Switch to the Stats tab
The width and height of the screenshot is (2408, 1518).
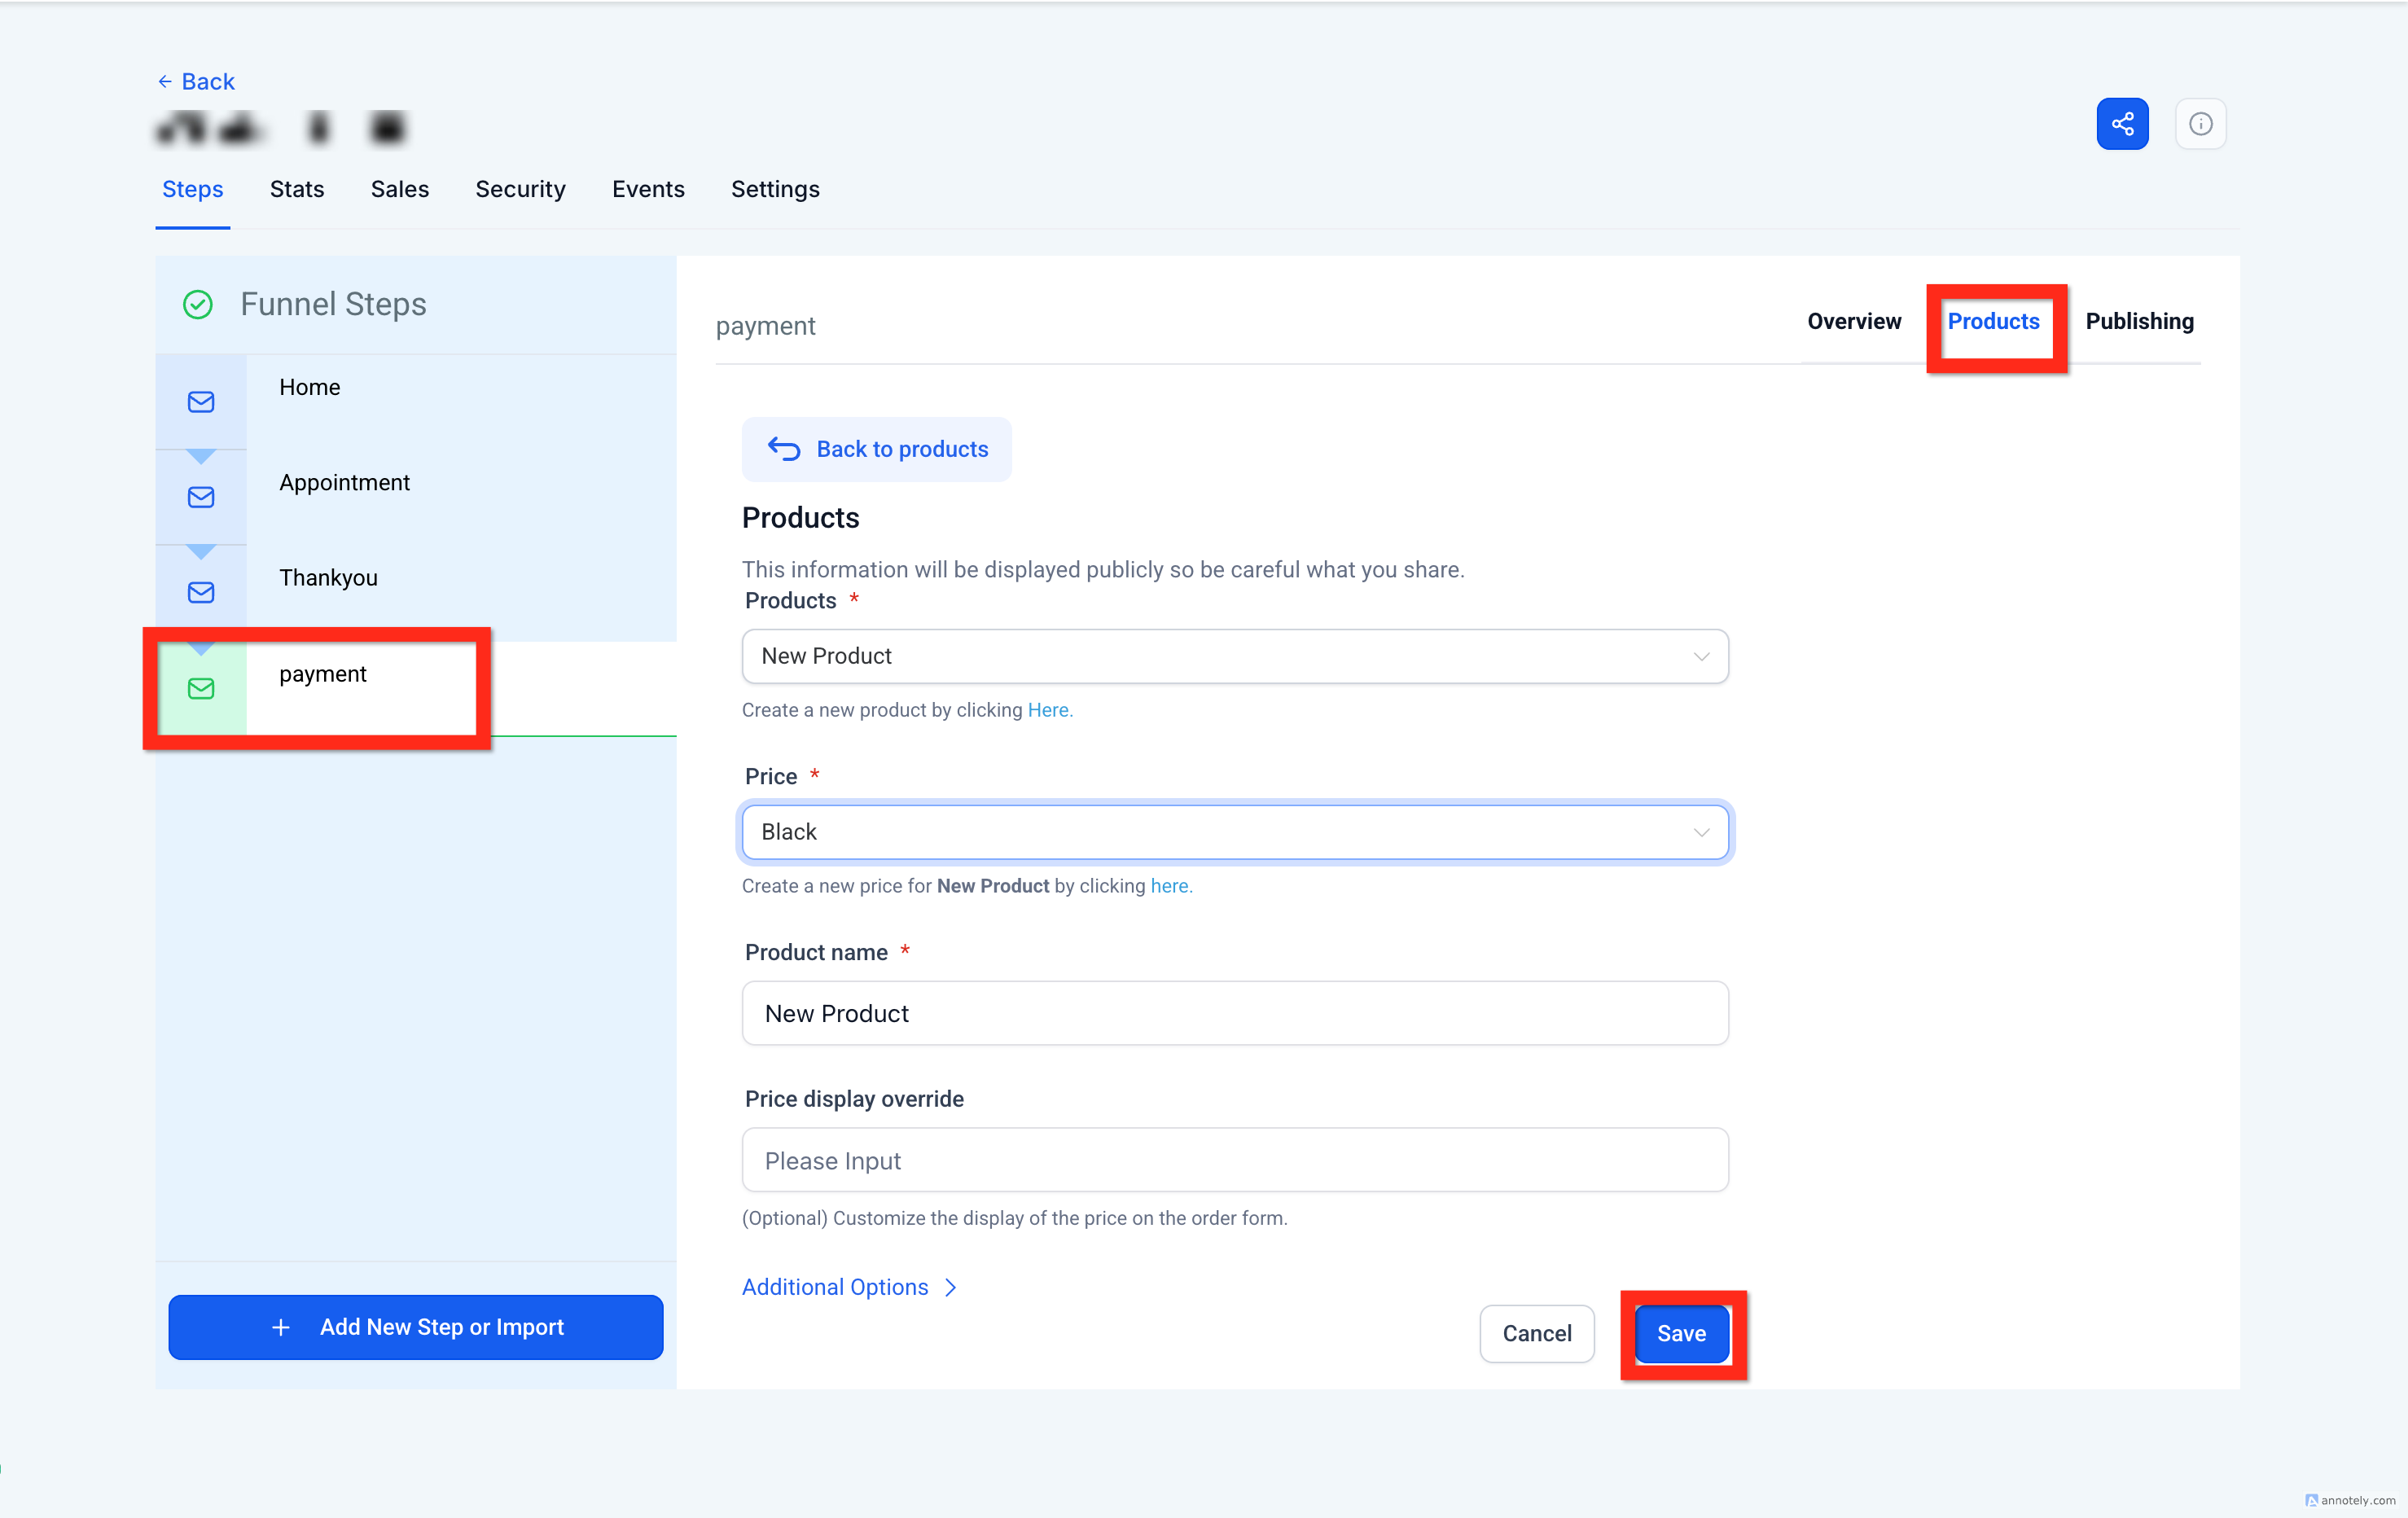[x=297, y=189]
